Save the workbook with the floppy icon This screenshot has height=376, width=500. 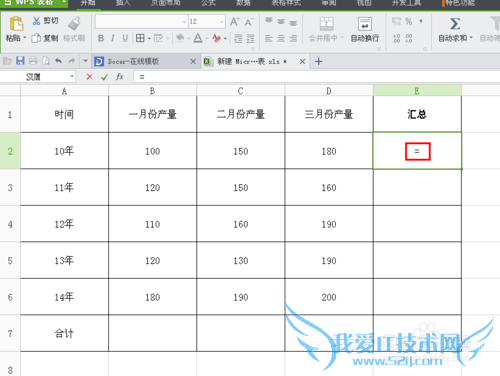point(20,61)
